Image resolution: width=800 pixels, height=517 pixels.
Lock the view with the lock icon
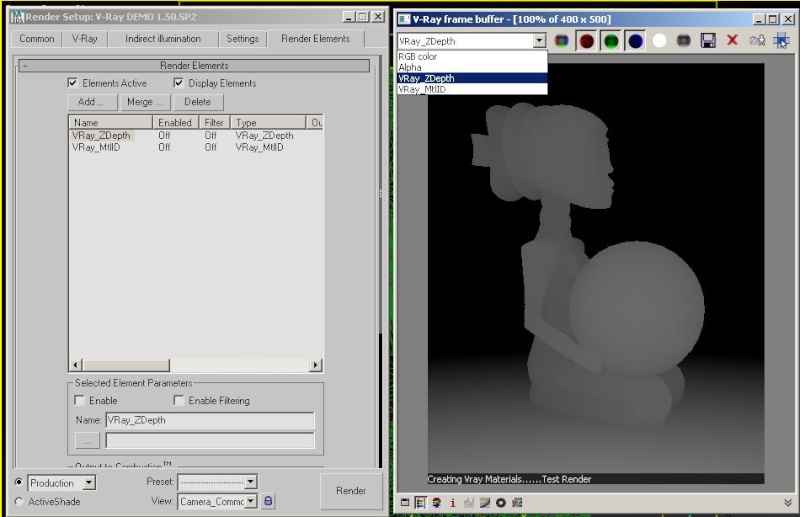268,501
